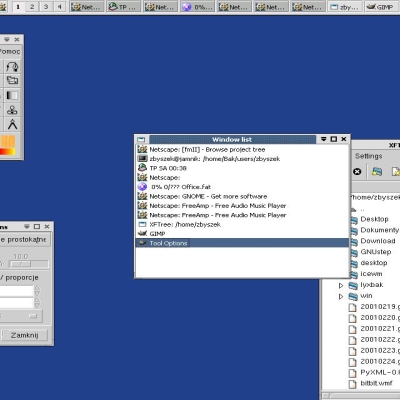Select '0% 0/??? Office.fat' row
400x400 pixels.
(x=242, y=187)
